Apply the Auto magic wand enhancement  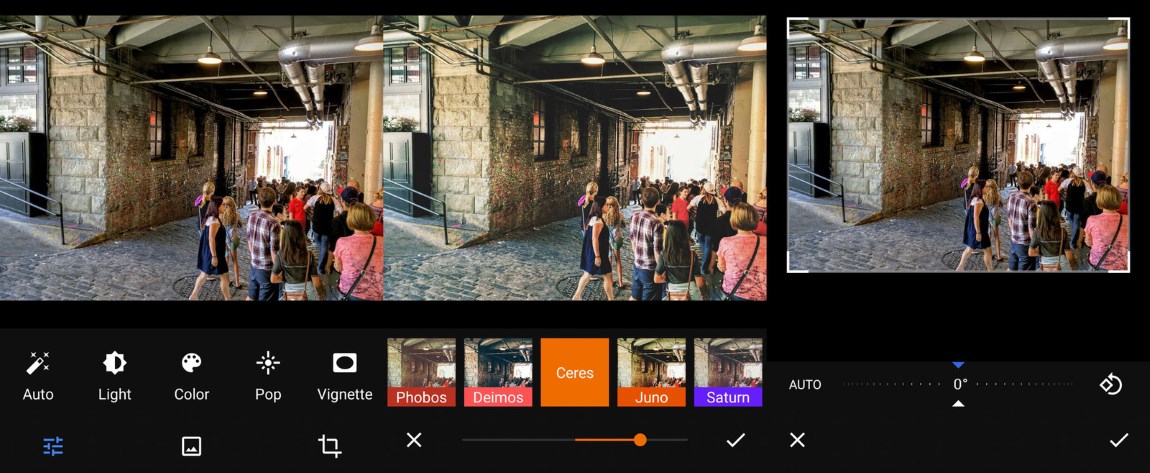click(x=38, y=376)
